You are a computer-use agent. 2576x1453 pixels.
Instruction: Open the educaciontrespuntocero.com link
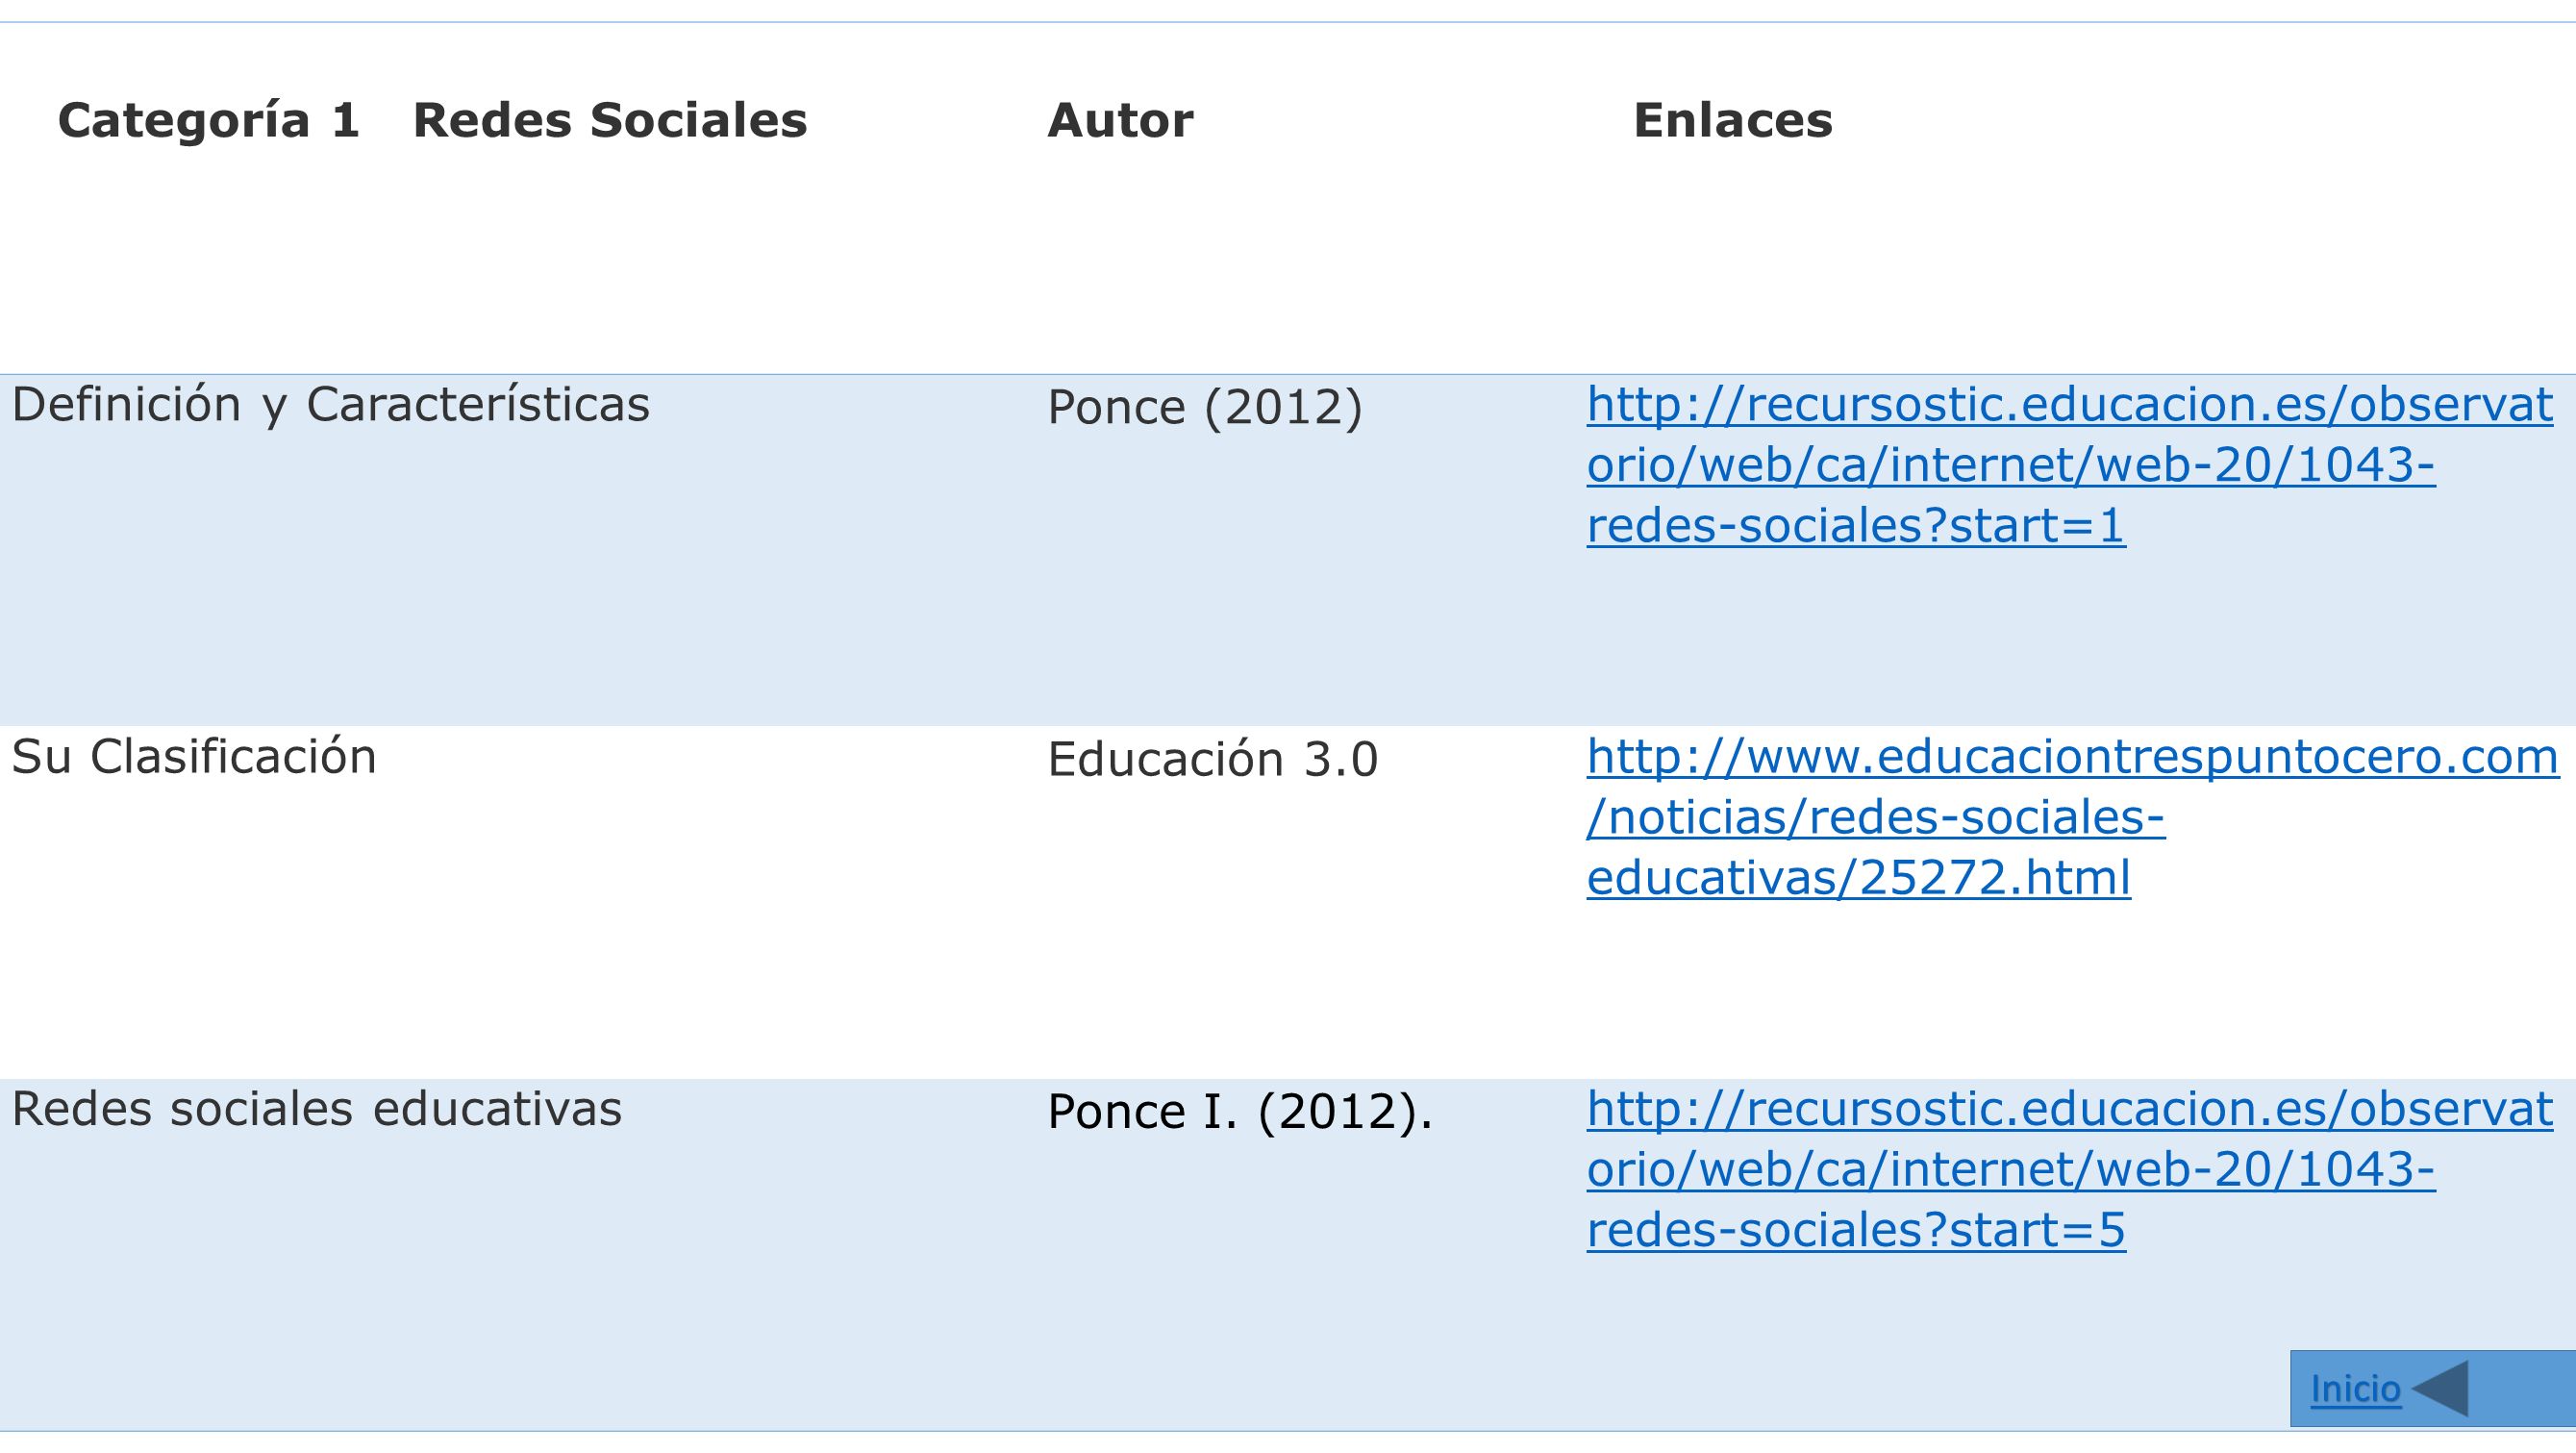(2072, 817)
